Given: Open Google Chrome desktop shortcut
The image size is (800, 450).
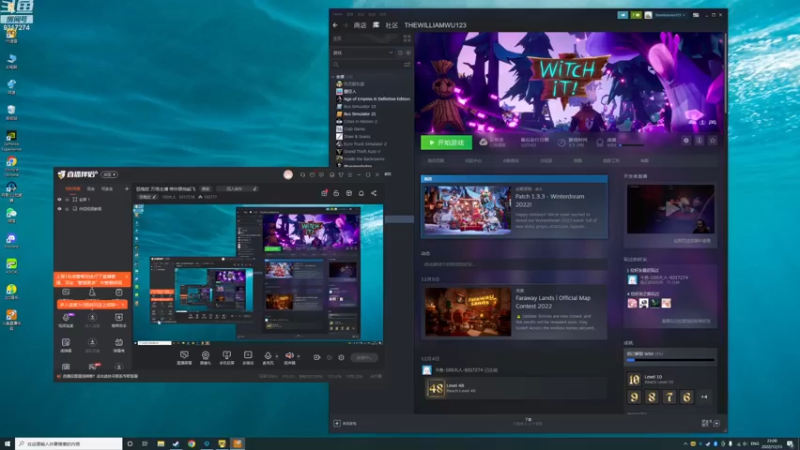Looking at the screenshot, I should [x=11, y=165].
